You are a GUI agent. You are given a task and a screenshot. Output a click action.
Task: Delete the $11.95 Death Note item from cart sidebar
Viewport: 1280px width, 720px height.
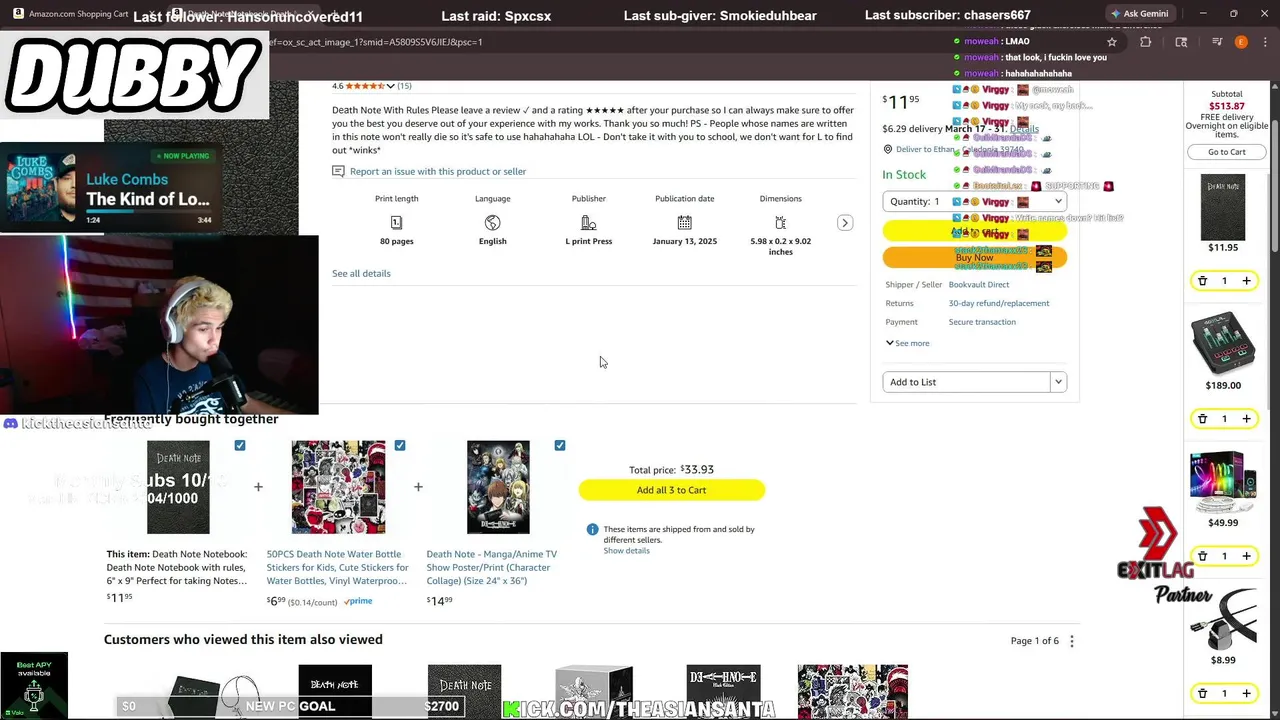coord(1203,281)
